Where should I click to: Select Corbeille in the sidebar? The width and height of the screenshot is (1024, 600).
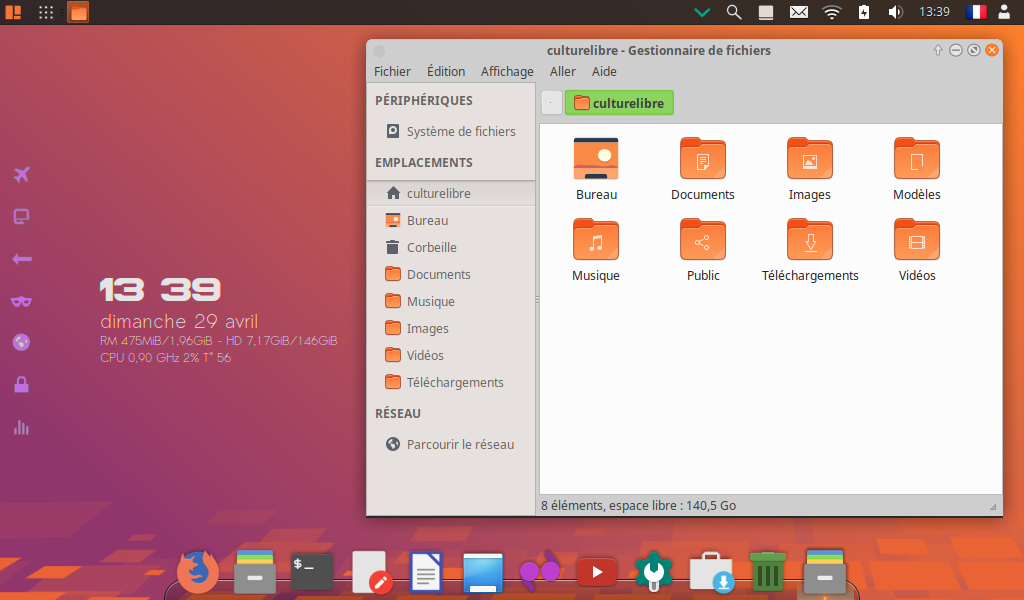click(431, 247)
